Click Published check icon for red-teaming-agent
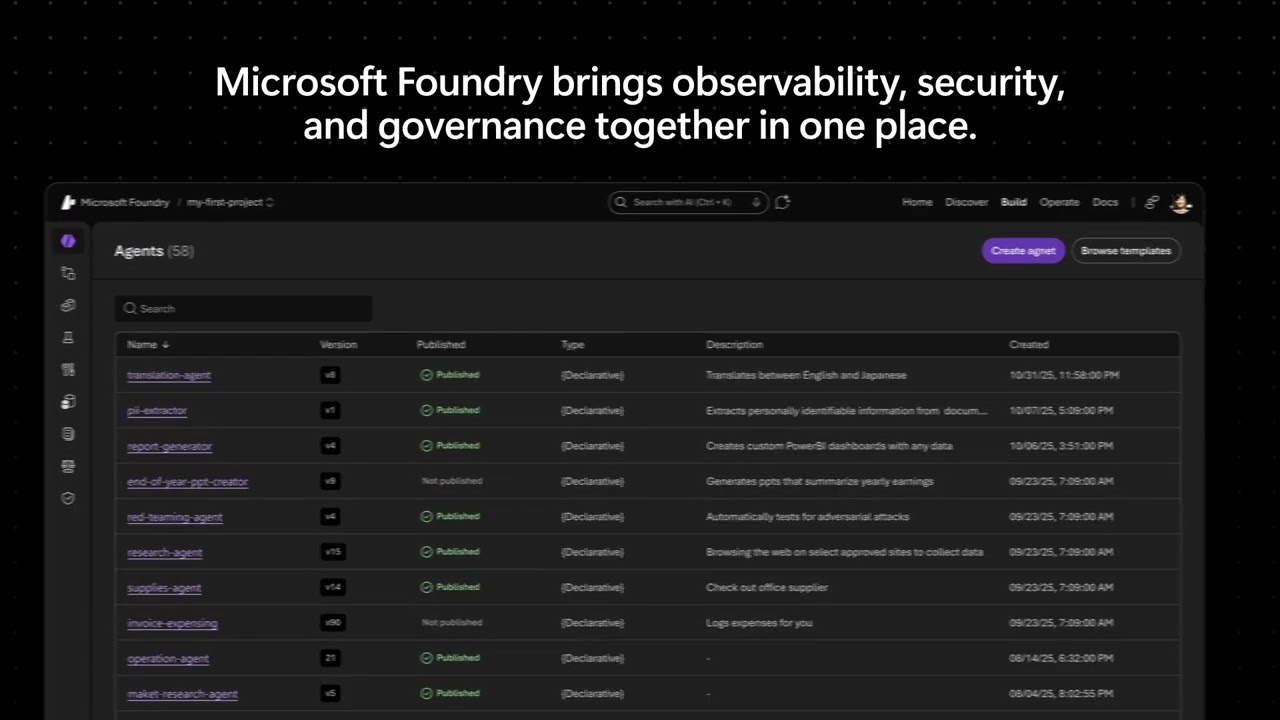The image size is (1280, 720). click(x=426, y=516)
